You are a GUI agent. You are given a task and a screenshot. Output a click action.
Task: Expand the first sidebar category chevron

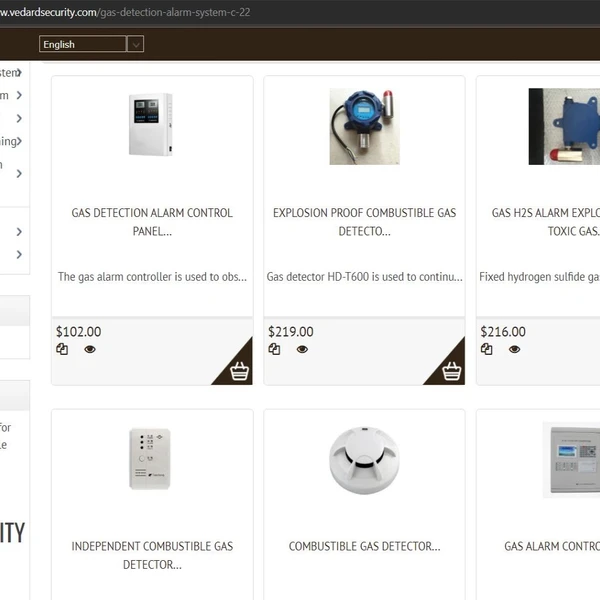(19, 72)
